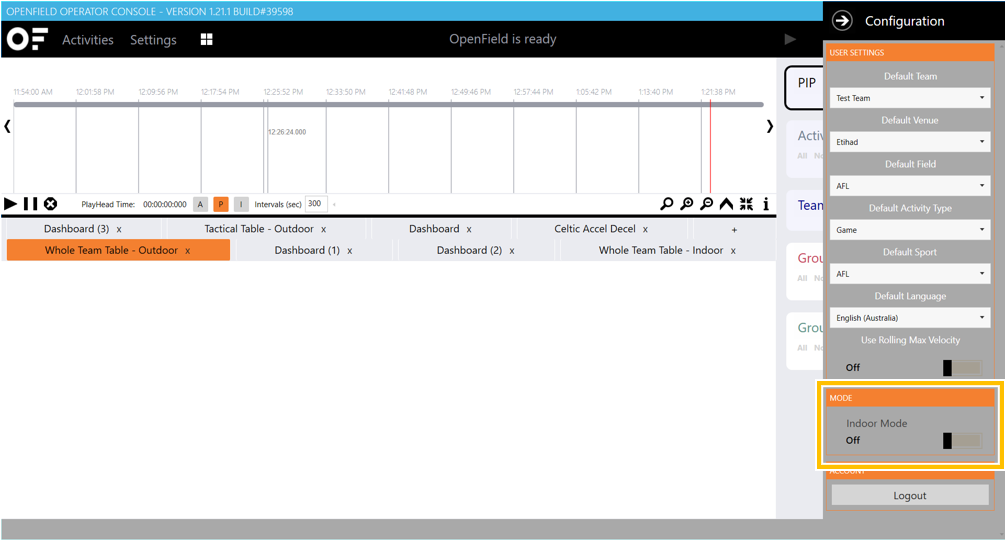Toggle Use Rolling Max Velocity switch
This screenshot has height=542, width=1007.
click(x=962, y=367)
